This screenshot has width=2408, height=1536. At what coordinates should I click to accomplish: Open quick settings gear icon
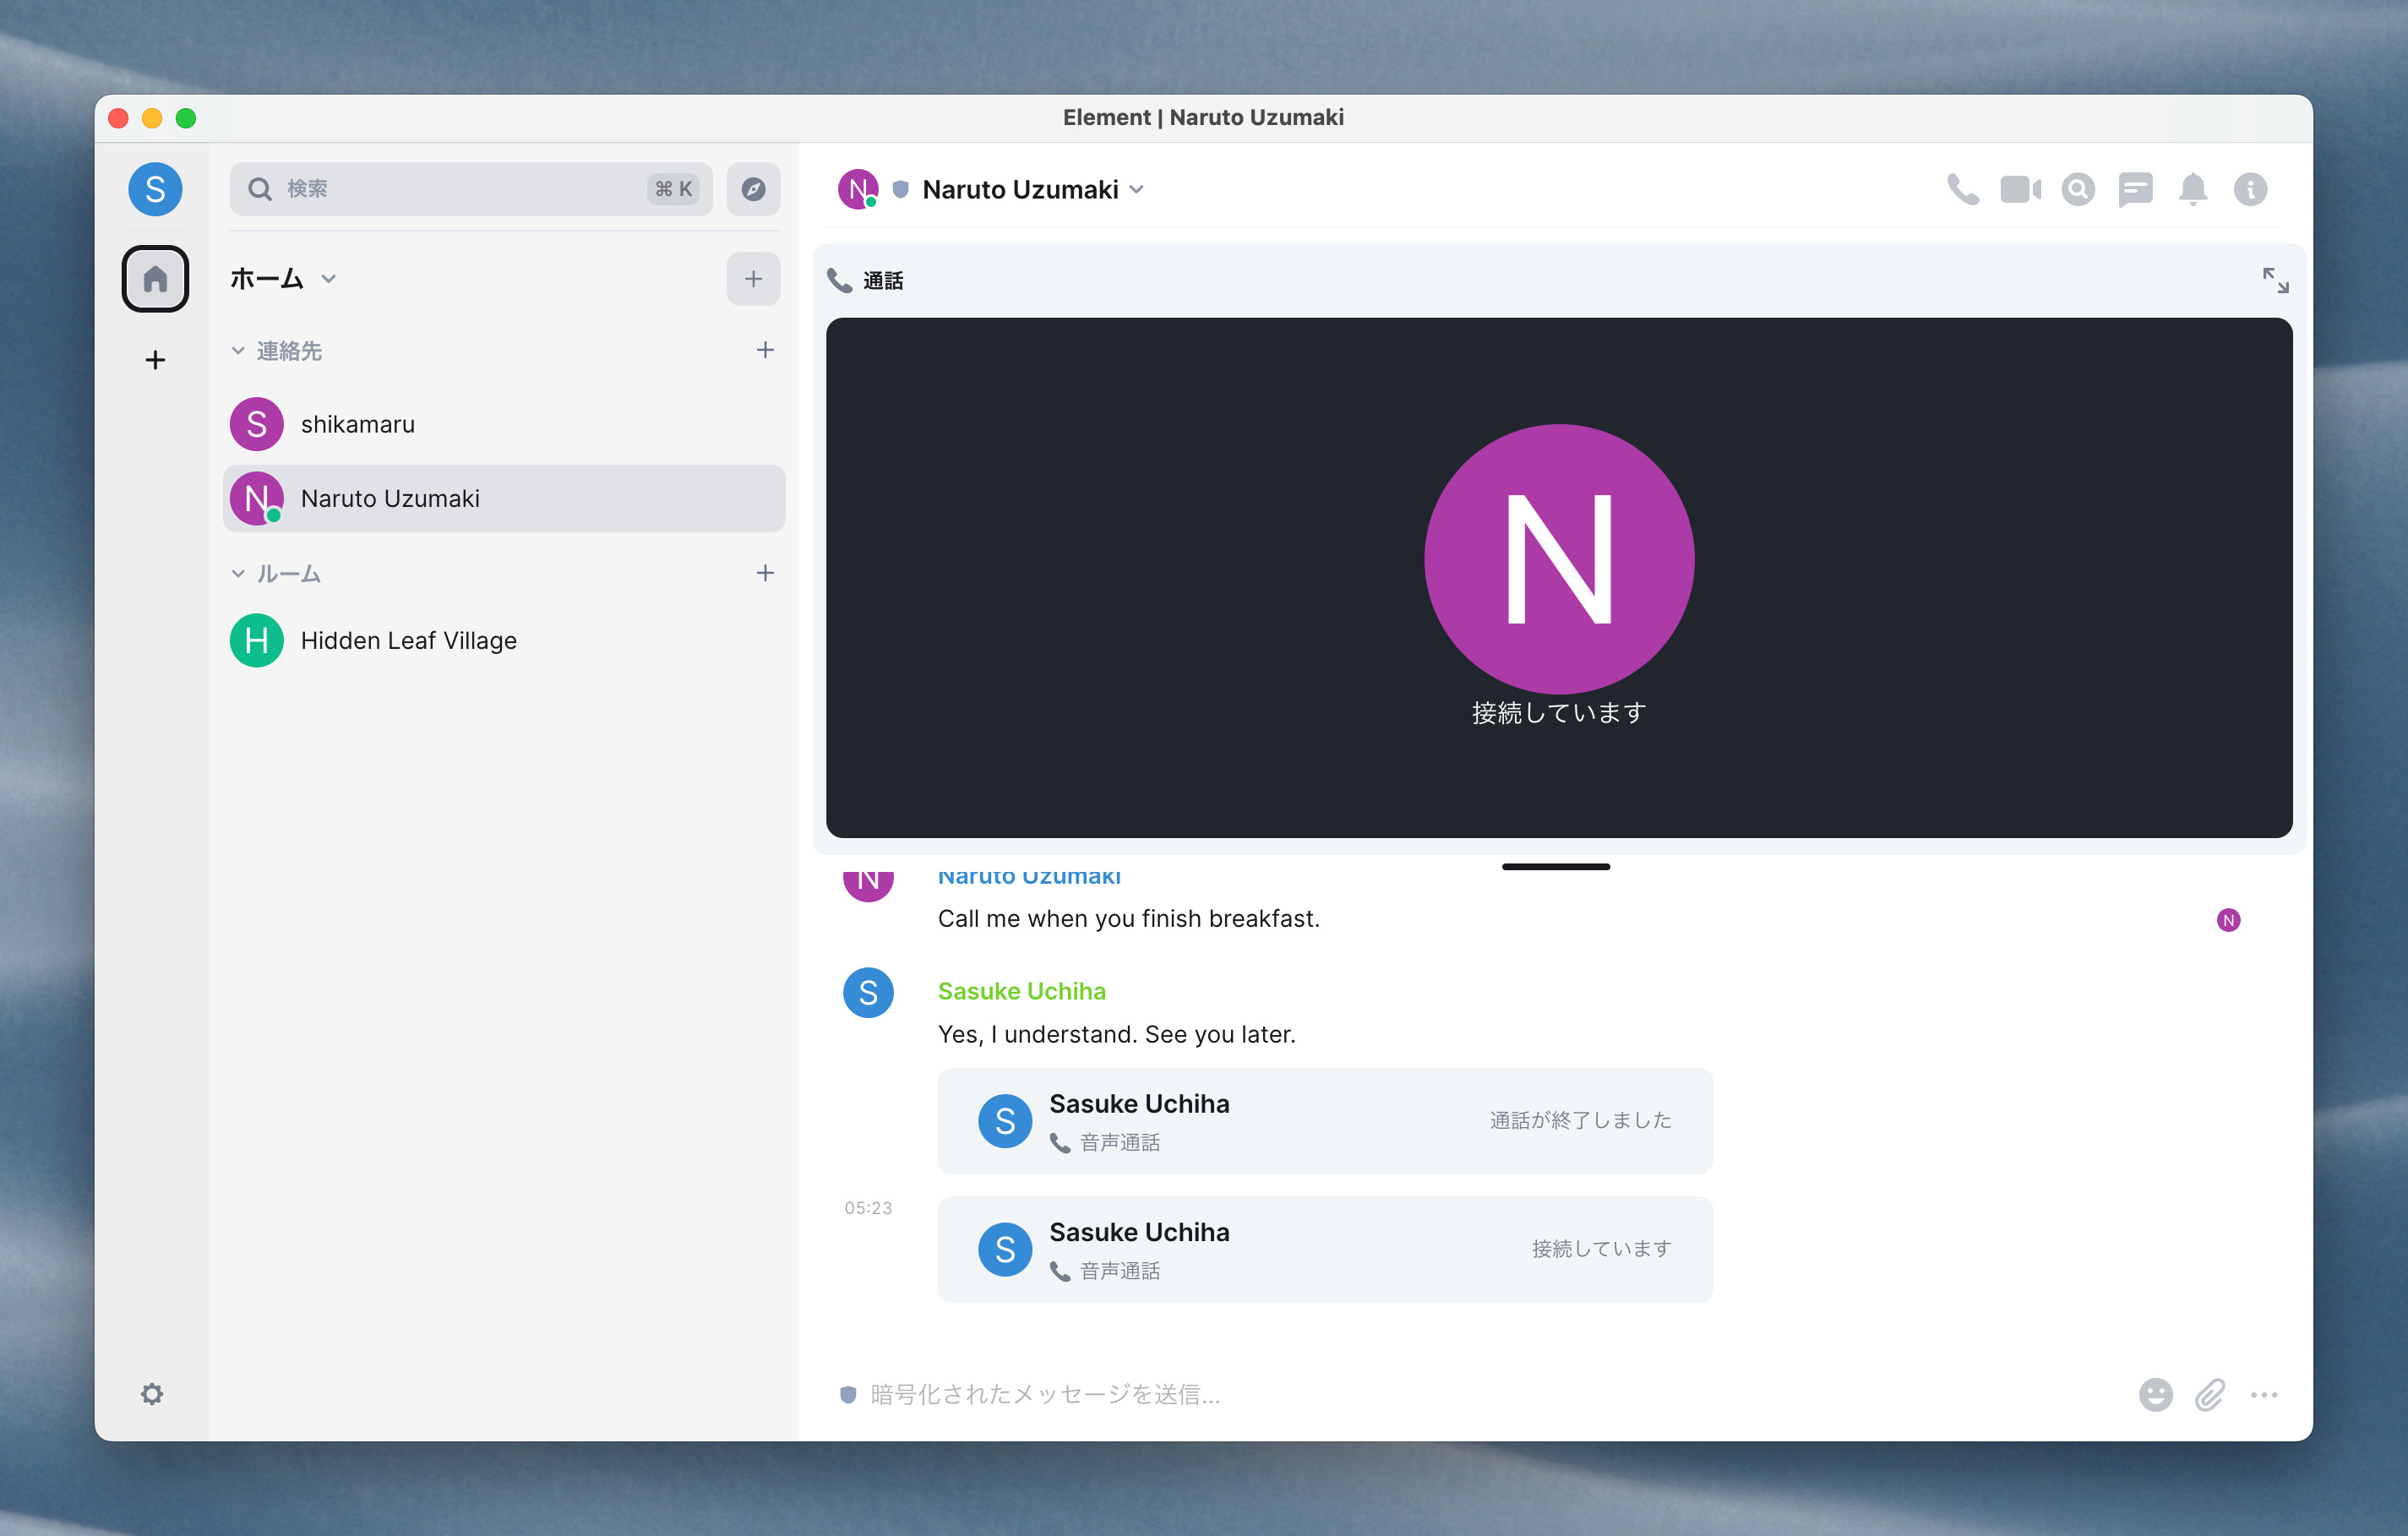(152, 1394)
